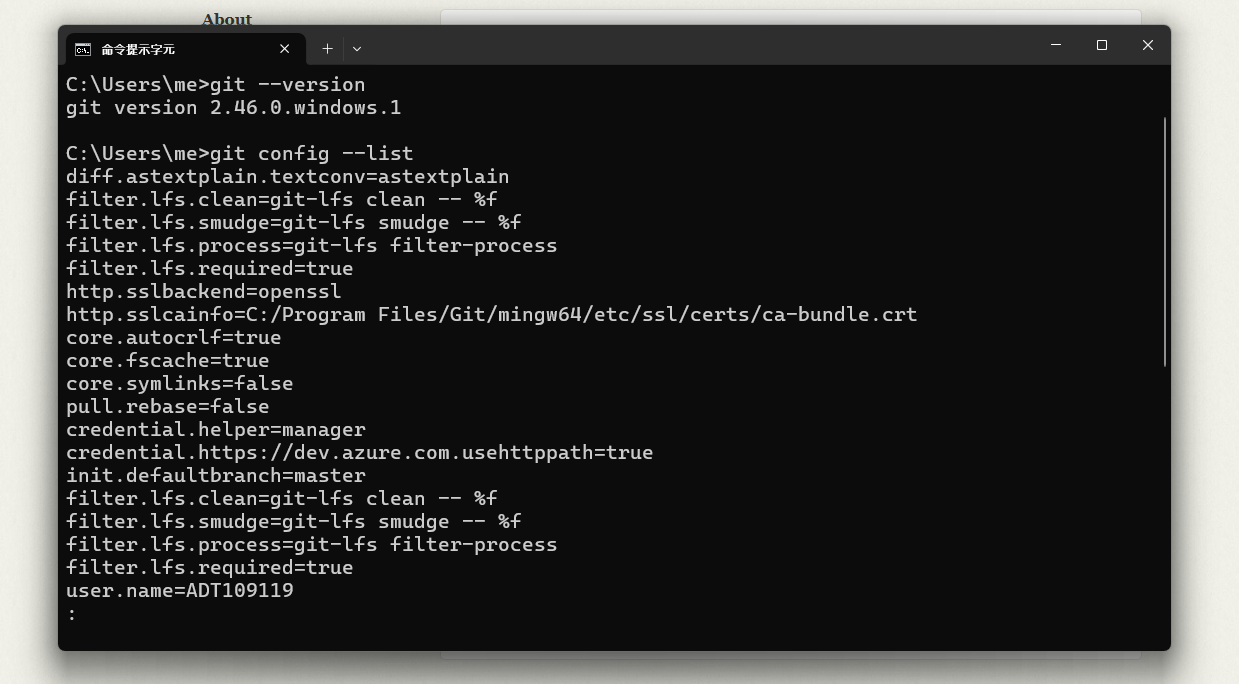This screenshot has height=684, width=1239.
Task: Minimize the terminal window
Action: point(1056,45)
